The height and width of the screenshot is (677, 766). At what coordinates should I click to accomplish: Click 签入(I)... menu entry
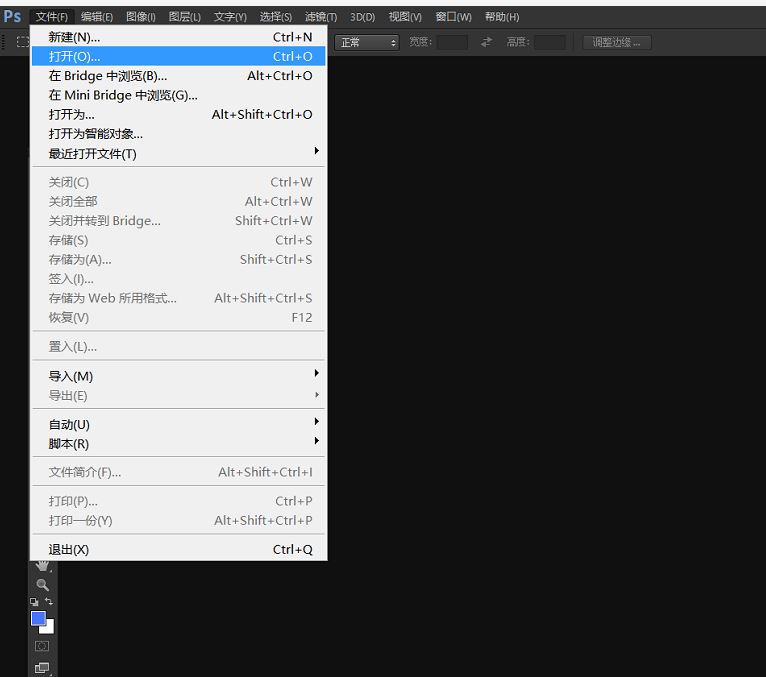click(178, 279)
